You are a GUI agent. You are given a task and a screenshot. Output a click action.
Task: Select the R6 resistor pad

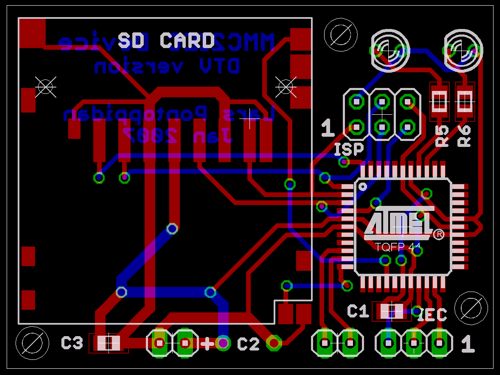click(x=465, y=102)
